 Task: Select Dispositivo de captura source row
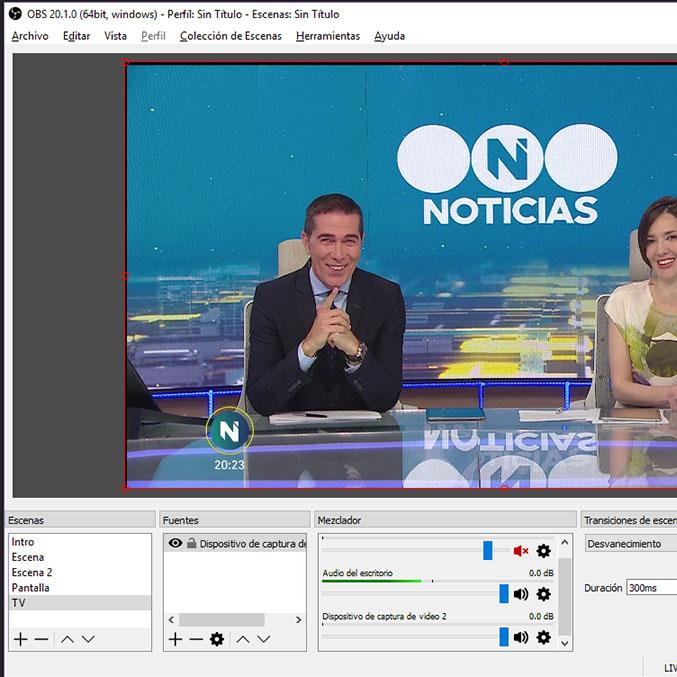tap(235, 543)
